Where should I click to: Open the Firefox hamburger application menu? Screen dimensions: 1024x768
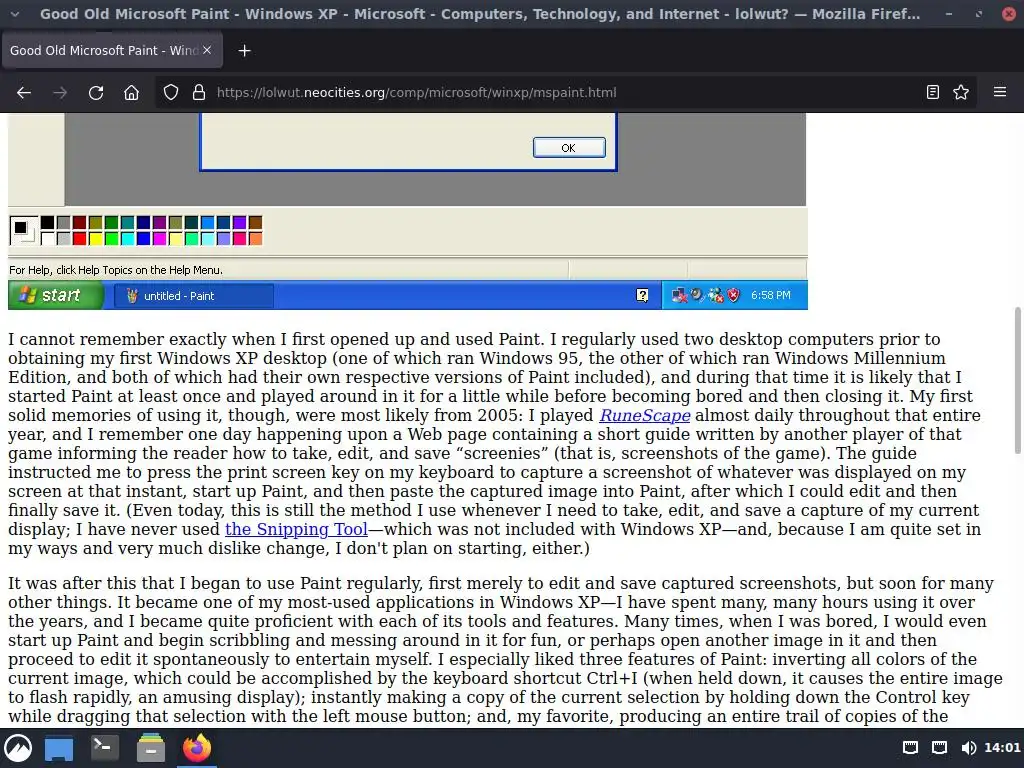(x=1000, y=92)
